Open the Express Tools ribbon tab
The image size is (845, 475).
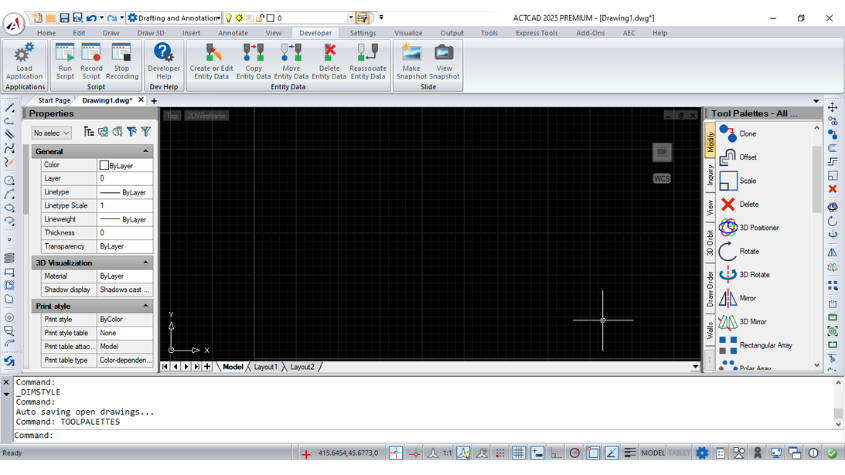point(536,33)
